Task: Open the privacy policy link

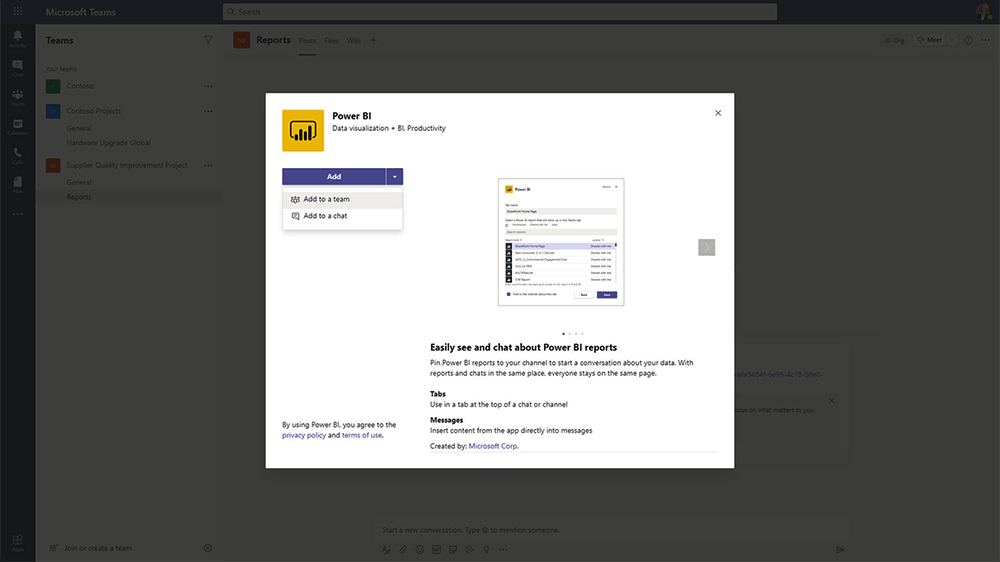Action: click(303, 435)
